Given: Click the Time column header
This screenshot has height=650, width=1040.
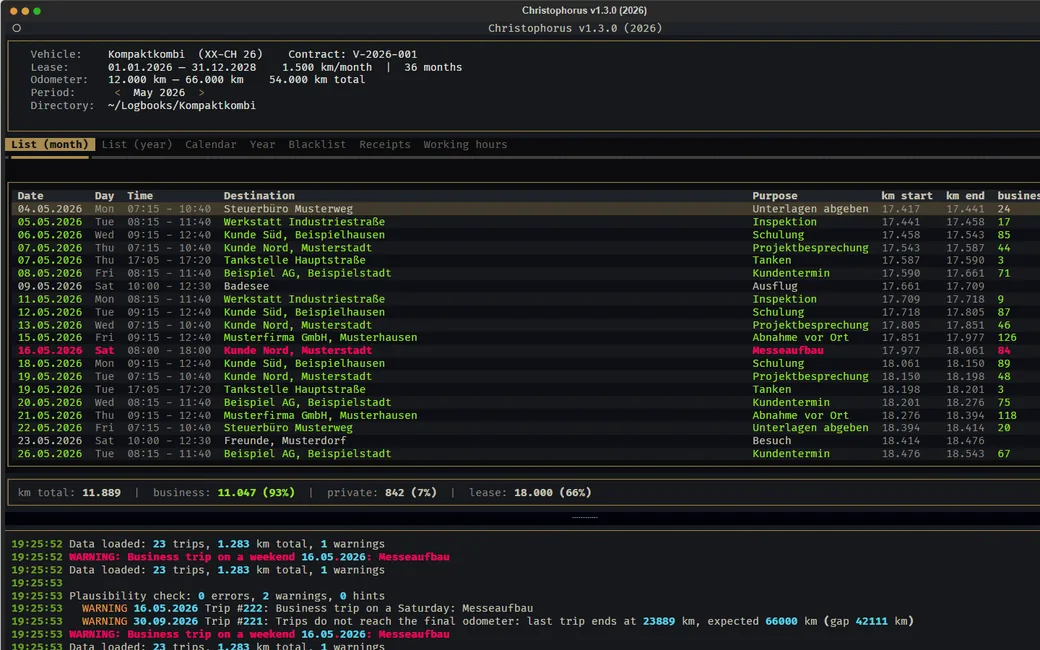Looking at the screenshot, I should tap(140, 196).
